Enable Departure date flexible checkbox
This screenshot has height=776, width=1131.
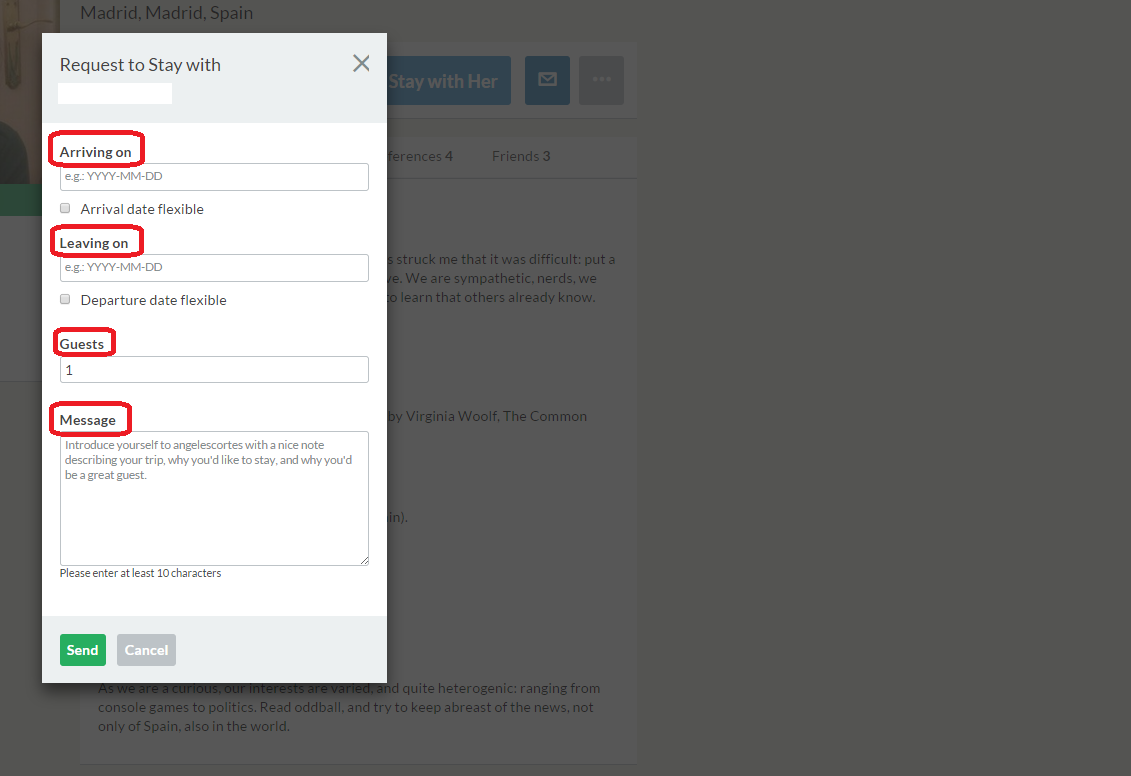[x=65, y=299]
